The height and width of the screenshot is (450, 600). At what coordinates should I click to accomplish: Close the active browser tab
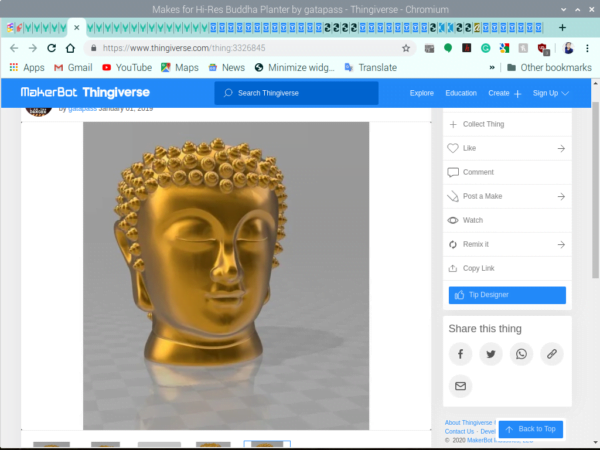(77, 28)
